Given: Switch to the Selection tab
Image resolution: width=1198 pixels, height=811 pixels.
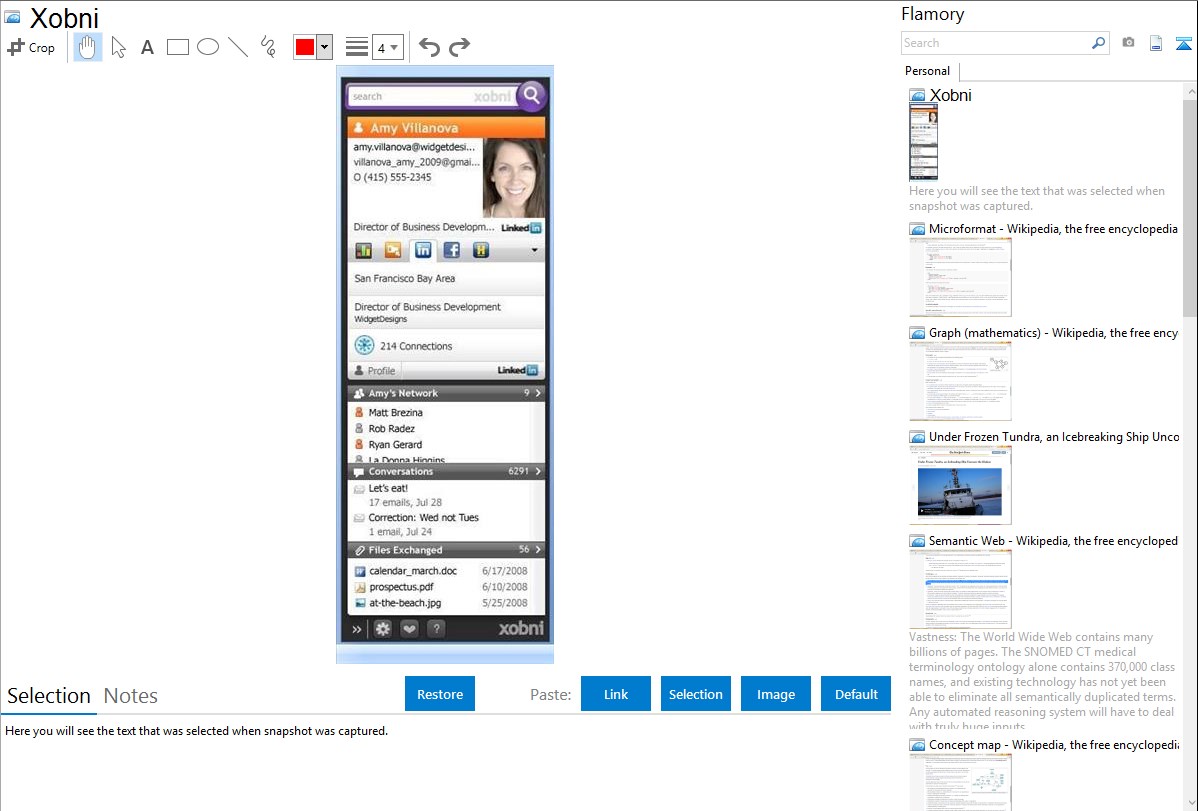Looking at the screenshot, I should 49,696.
